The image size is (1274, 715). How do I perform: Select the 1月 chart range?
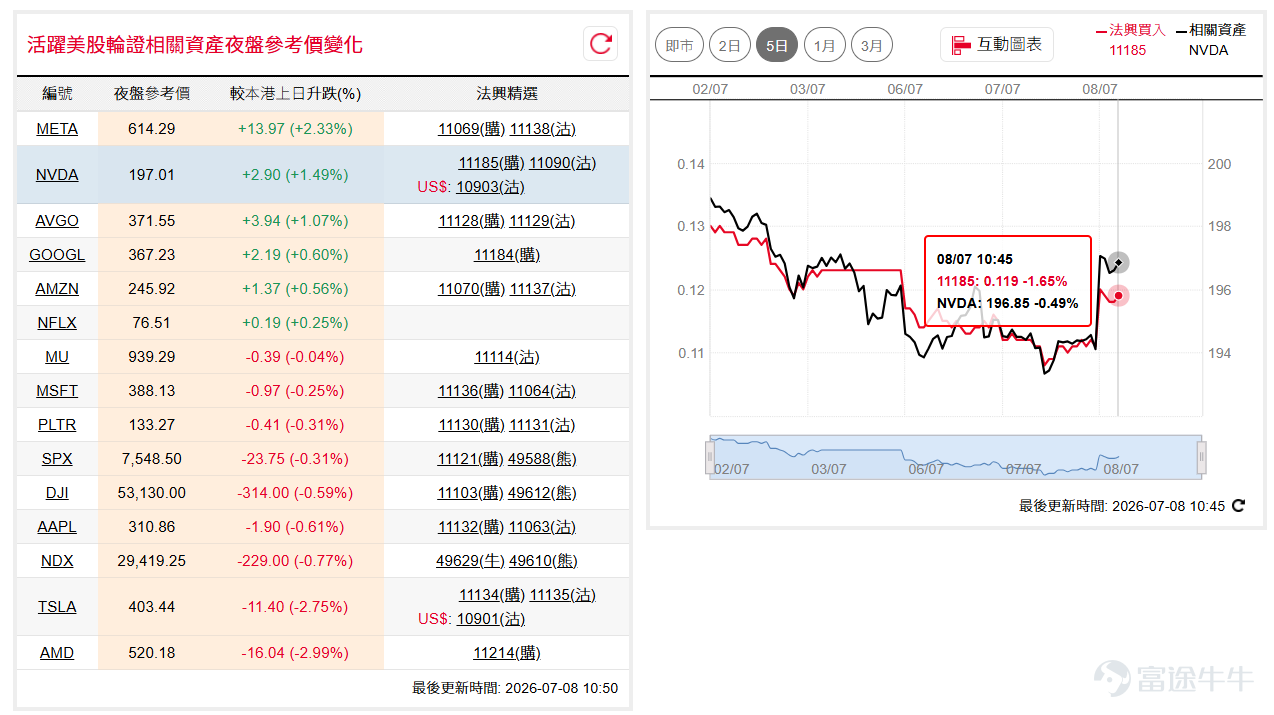click(x=824, y=45)
